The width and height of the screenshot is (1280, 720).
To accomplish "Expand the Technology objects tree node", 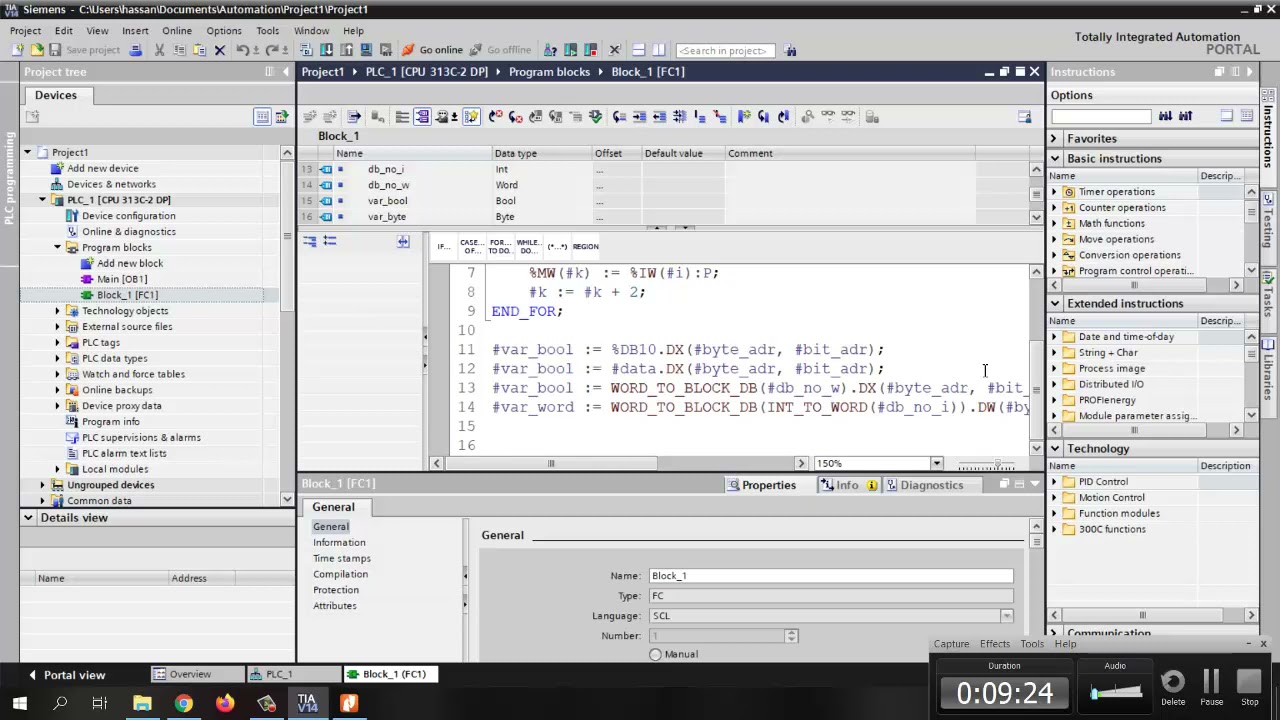I will pos(58,311).
